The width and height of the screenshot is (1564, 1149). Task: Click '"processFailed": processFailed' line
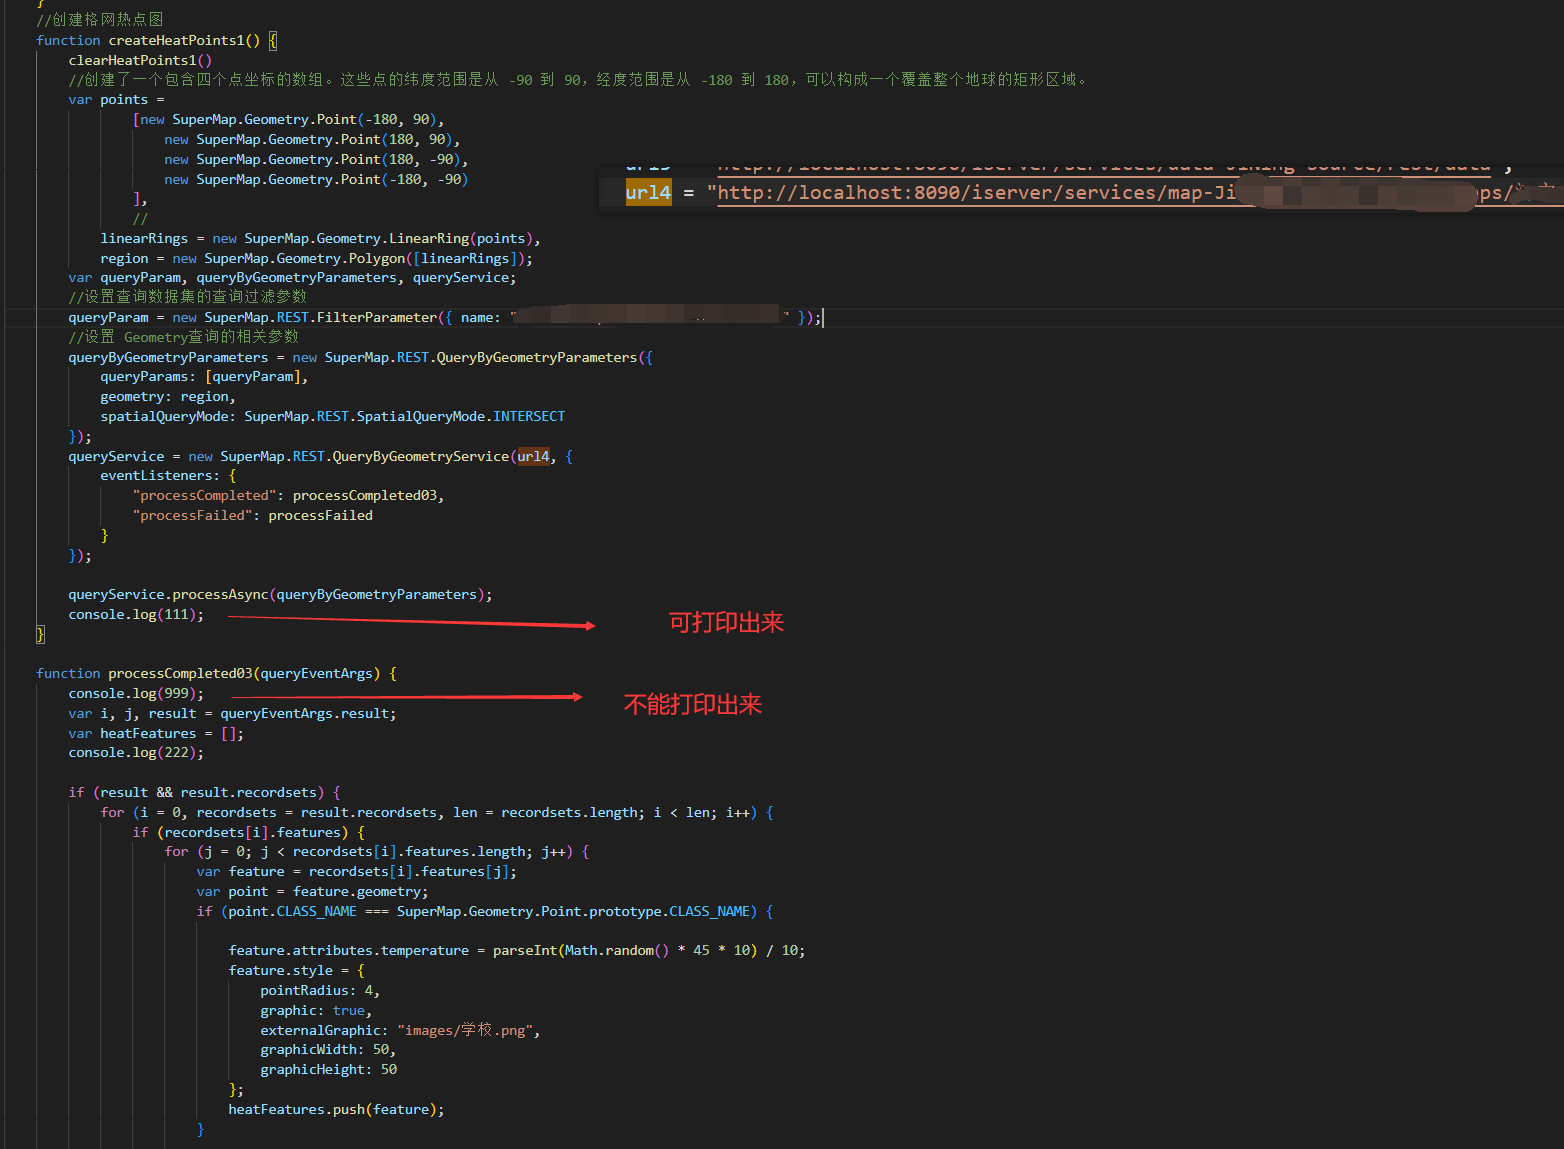coord(252,515)
